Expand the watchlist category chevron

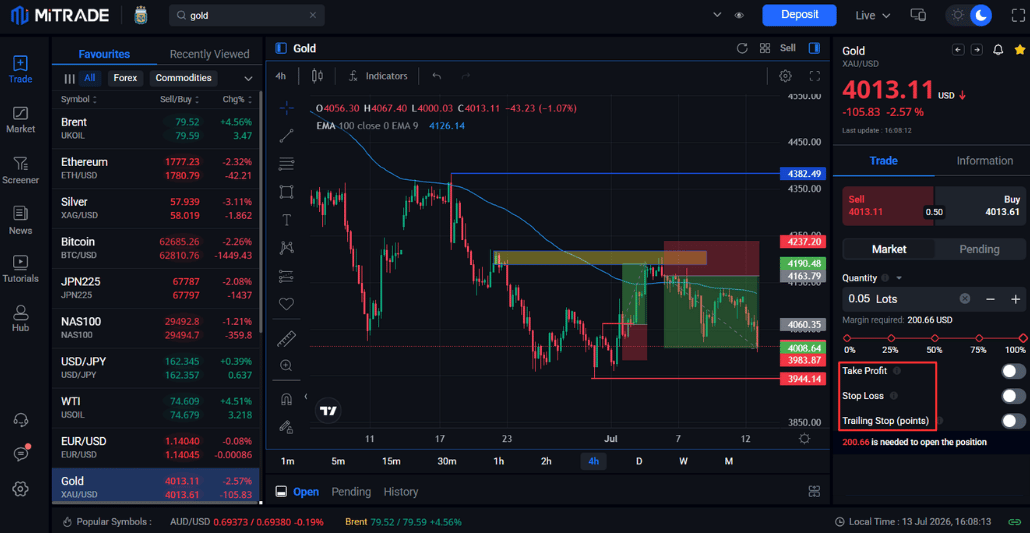click(248, 78)
